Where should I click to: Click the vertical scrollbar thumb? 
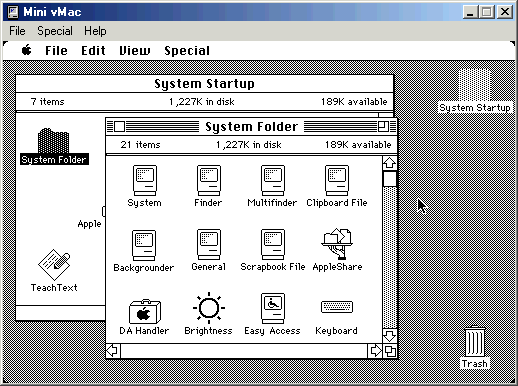tap(389, 179)
